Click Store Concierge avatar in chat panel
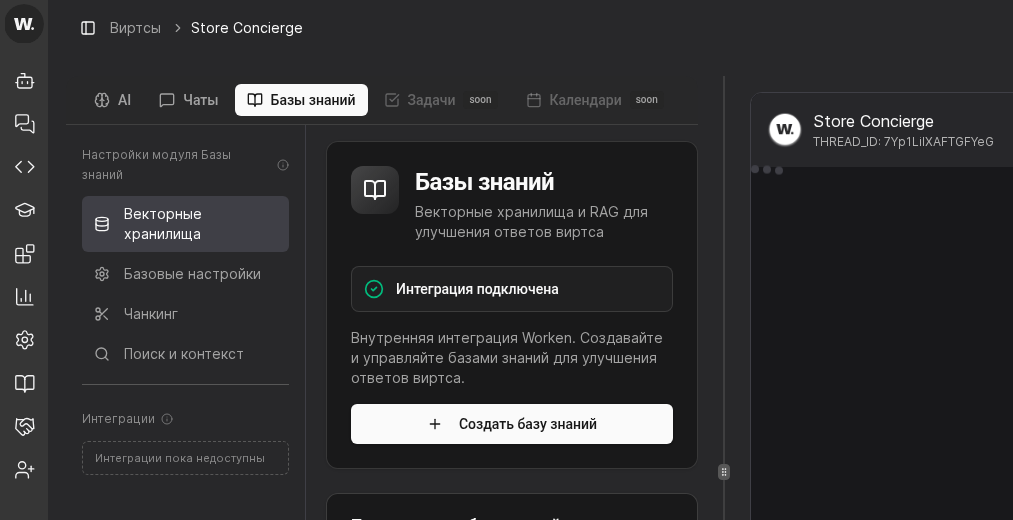1013x520 pixels. point(785,129)
